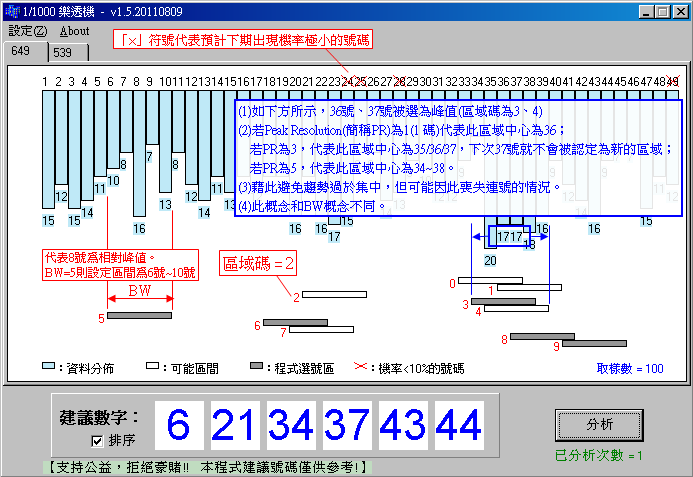Click the app icon in title bar

point(11,10)
